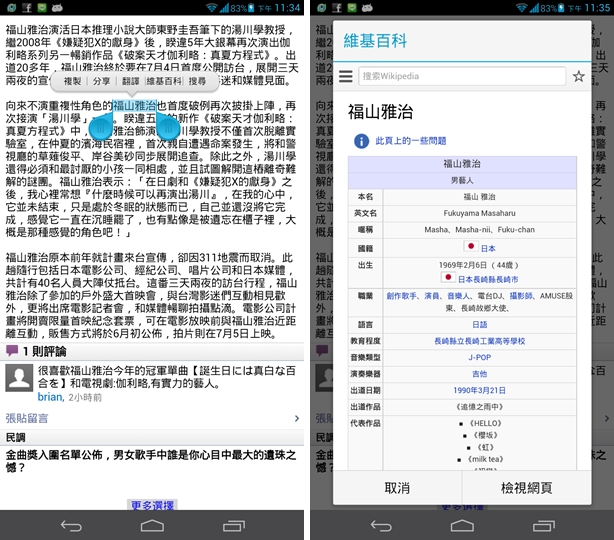Open commenter name brian
This screenshot has height=540, width=614.
coord(51,397)
